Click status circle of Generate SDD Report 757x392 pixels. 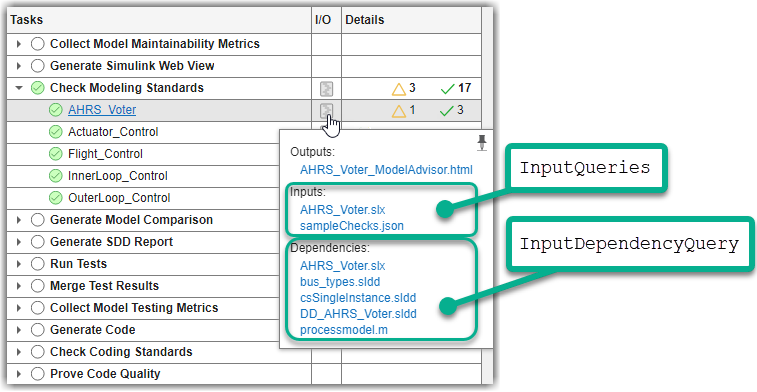[x=38, y=242]
